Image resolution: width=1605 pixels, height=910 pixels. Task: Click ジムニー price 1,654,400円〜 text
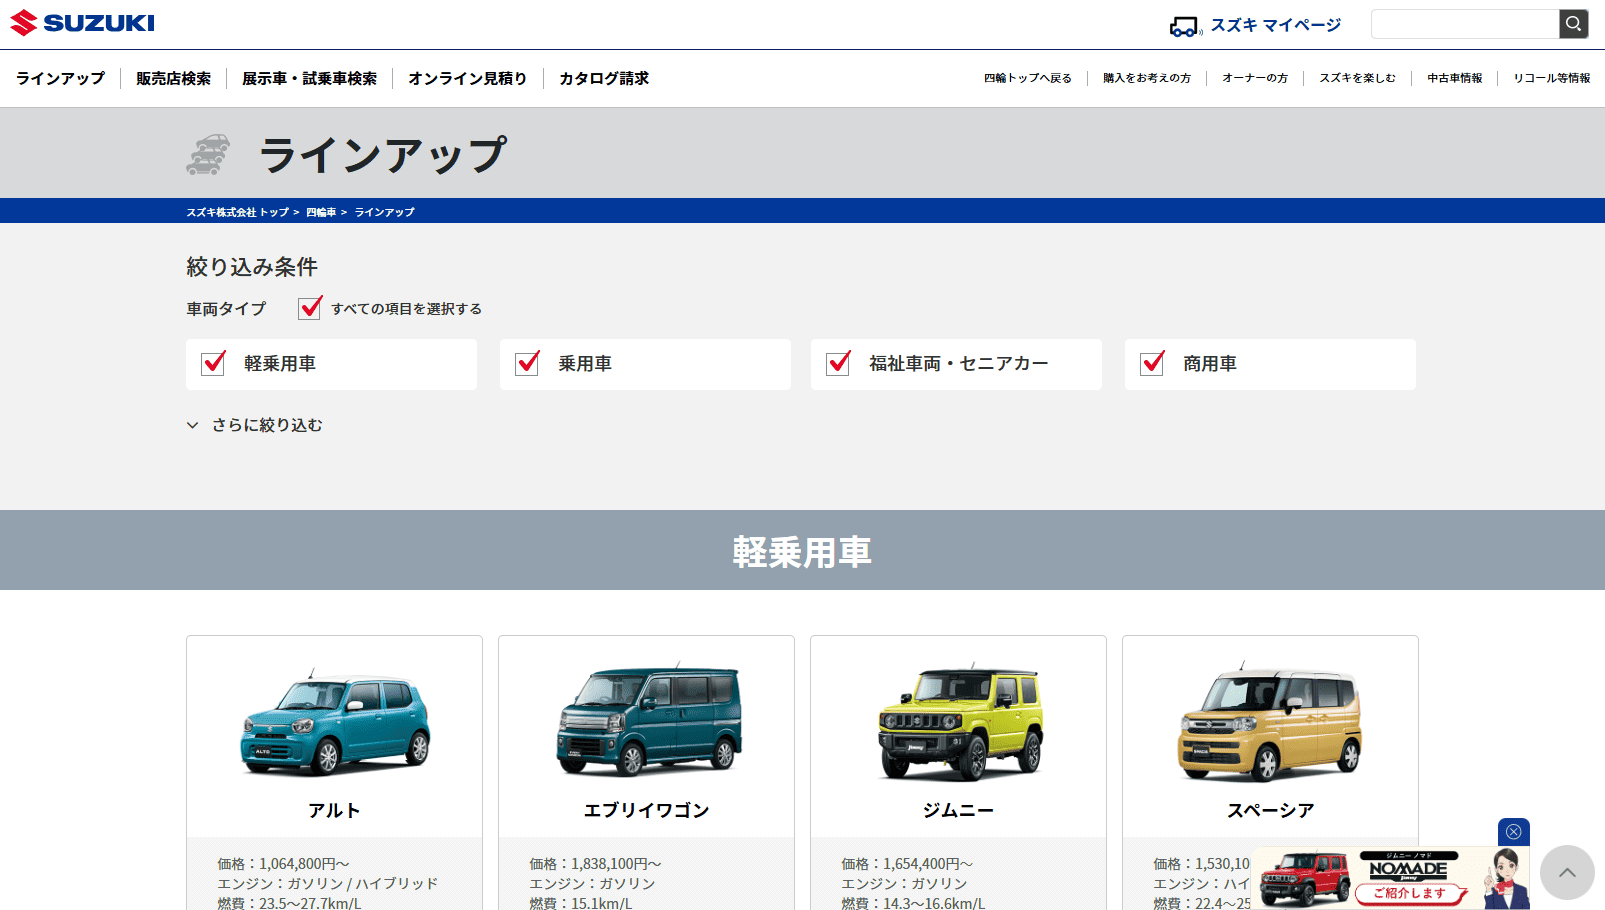pos(907,863)
